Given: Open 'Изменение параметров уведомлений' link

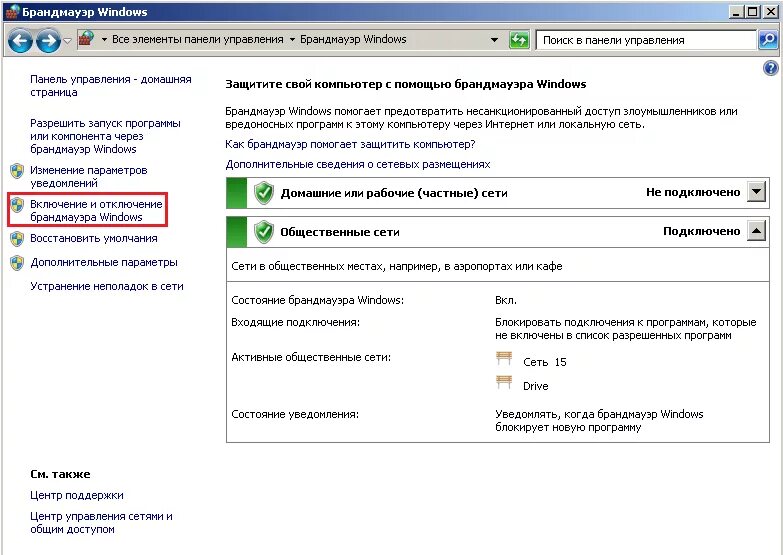Looking at the screenshot, I should tap(89, 176).
